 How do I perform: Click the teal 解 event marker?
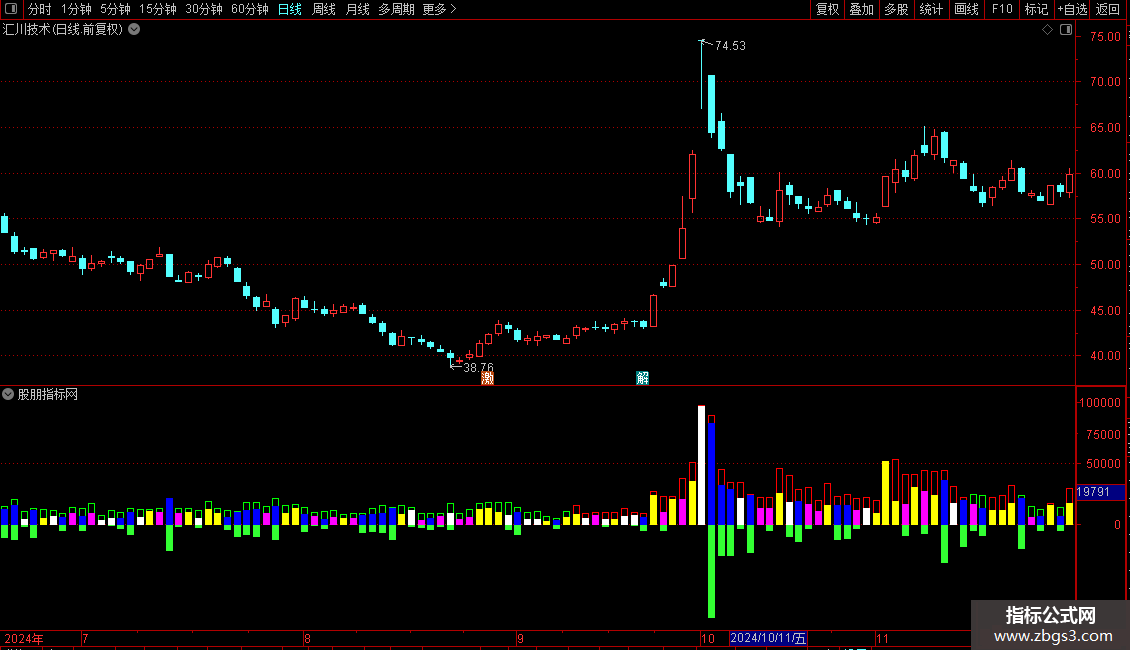point(643,378)
